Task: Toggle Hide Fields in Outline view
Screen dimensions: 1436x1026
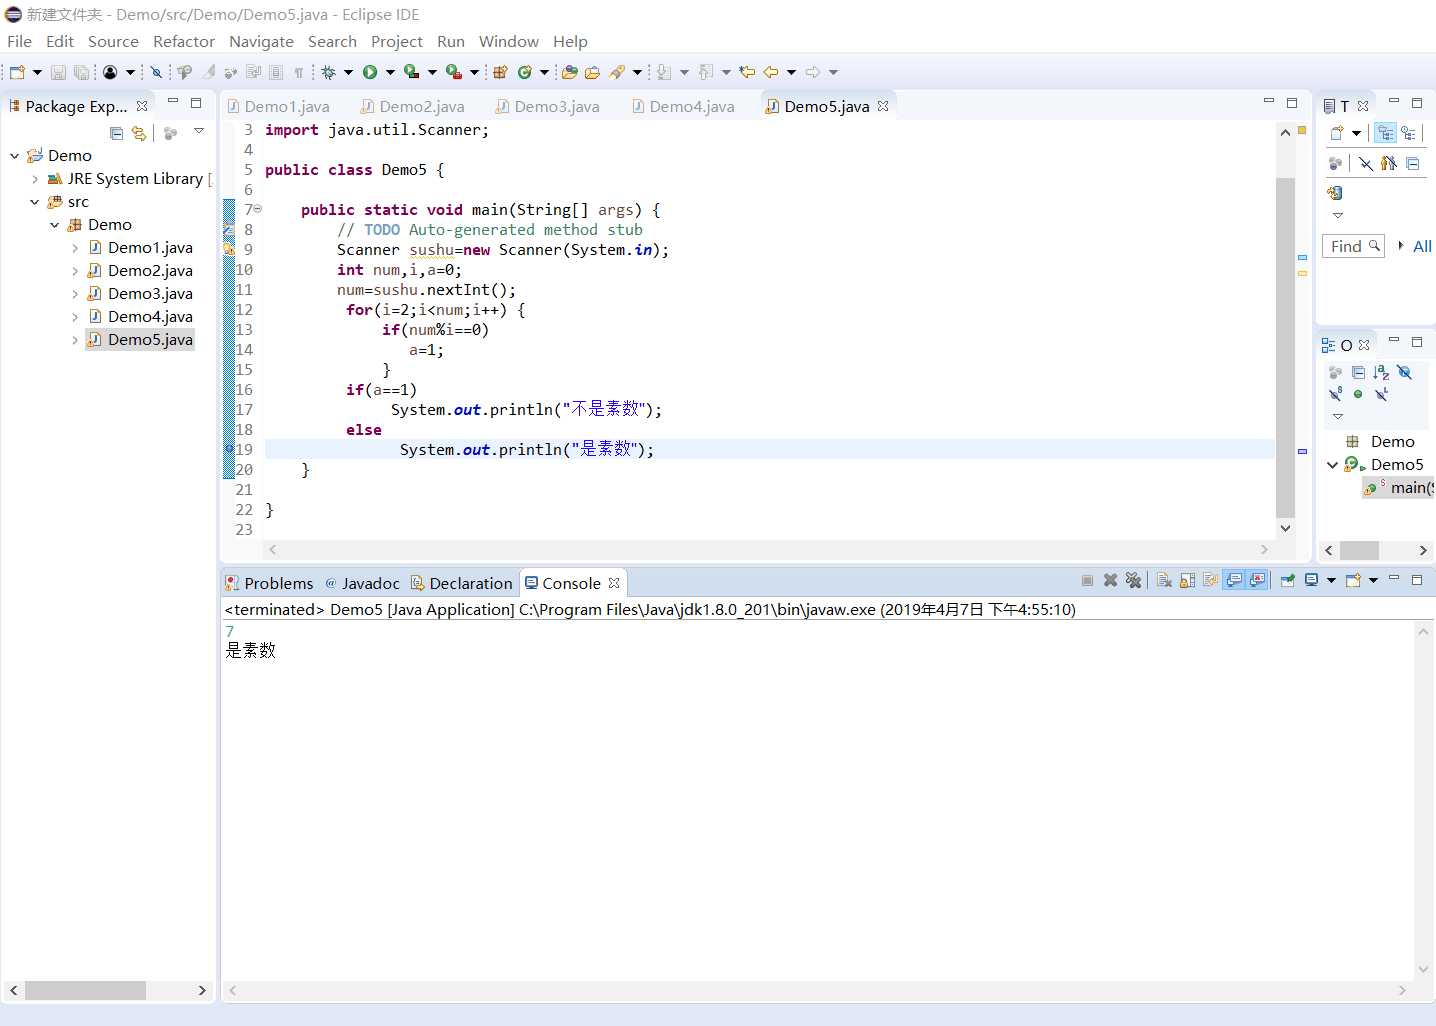Action: coord(1404,372)
